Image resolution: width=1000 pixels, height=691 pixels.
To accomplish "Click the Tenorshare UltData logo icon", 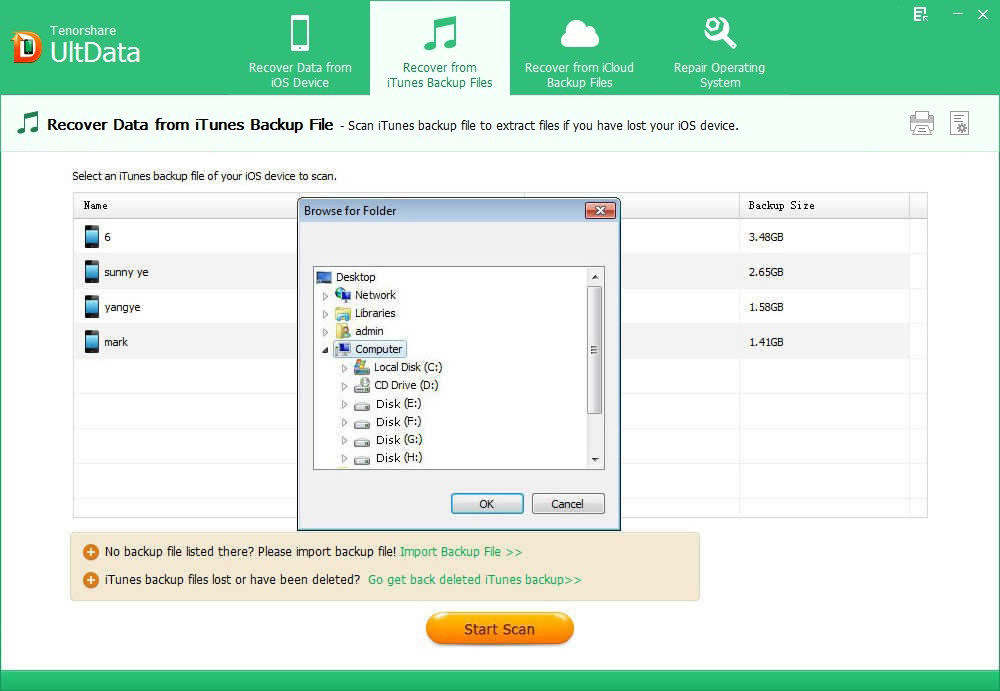I will [26, 47].
